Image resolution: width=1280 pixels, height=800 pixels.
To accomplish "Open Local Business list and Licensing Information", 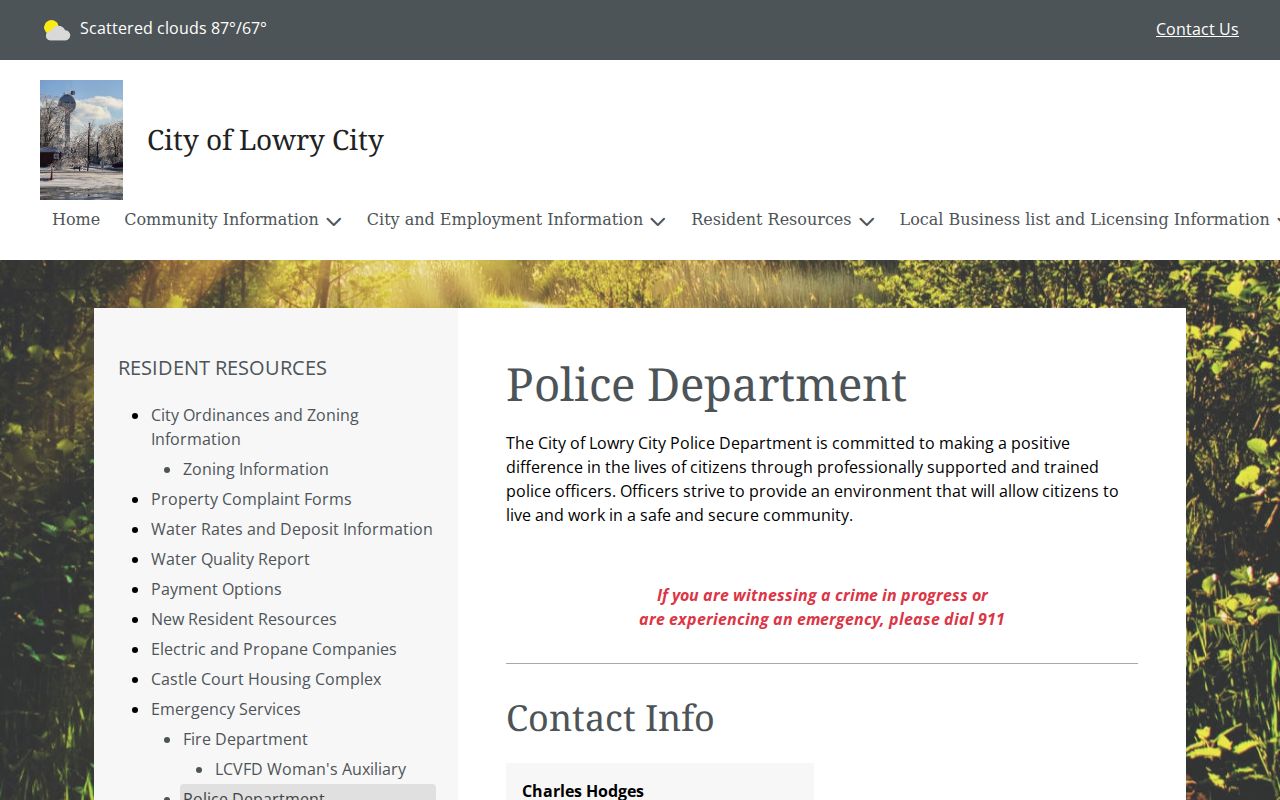I will coord(1084,219).
